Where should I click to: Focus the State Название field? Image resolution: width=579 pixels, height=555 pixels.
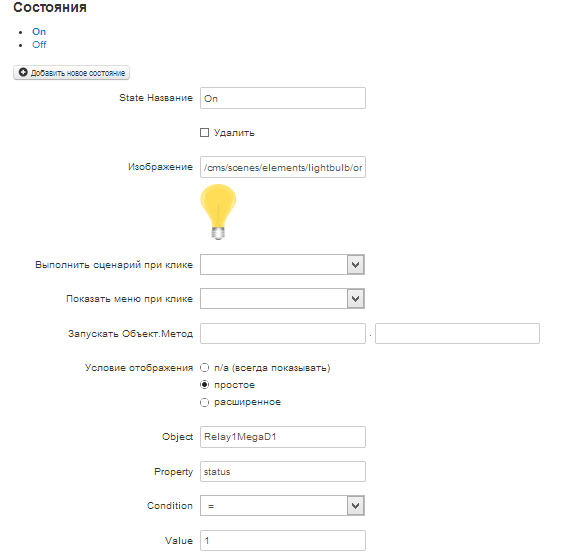click(x=283, y=98)
